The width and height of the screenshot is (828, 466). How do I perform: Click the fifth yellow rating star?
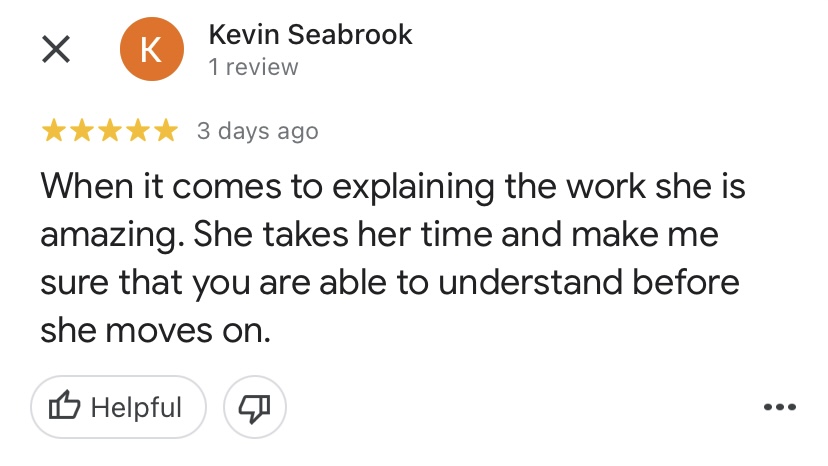[165, 131]
